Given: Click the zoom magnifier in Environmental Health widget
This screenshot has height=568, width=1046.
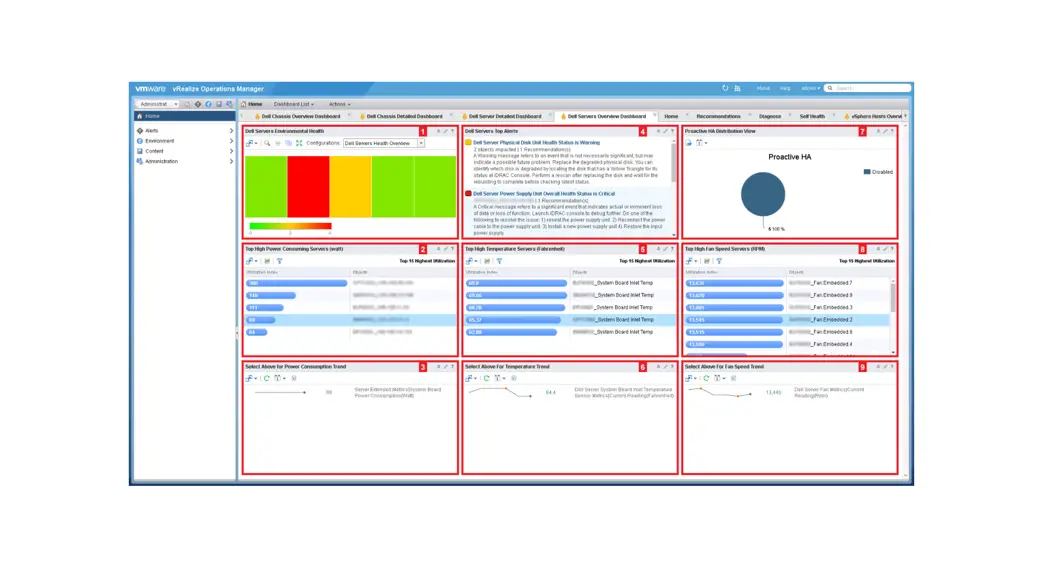Looking at the screenshot, I should point(267,144).
